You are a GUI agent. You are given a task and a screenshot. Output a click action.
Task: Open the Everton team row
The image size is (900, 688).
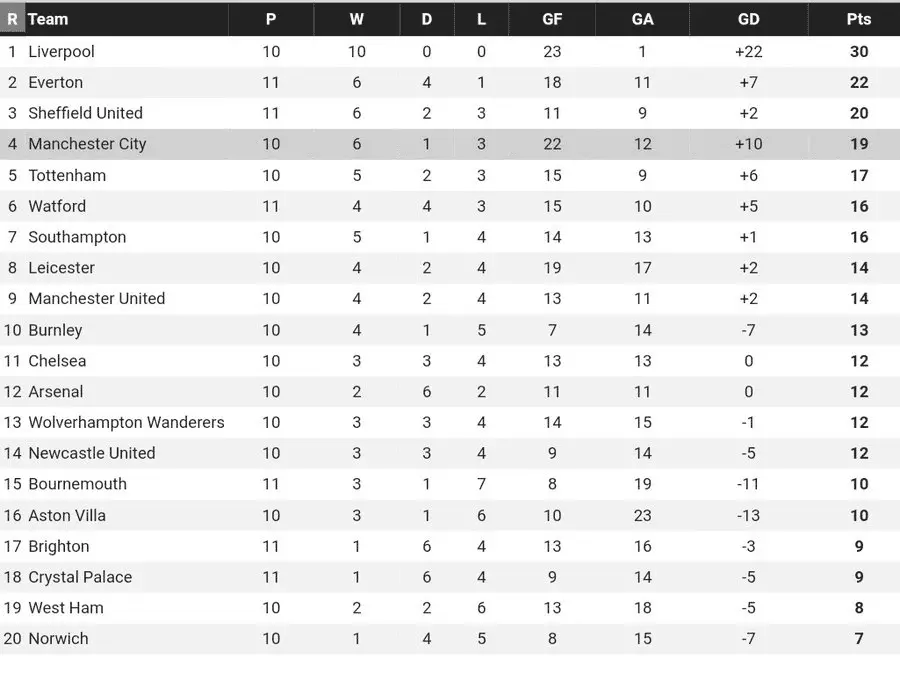coord(55,82)
